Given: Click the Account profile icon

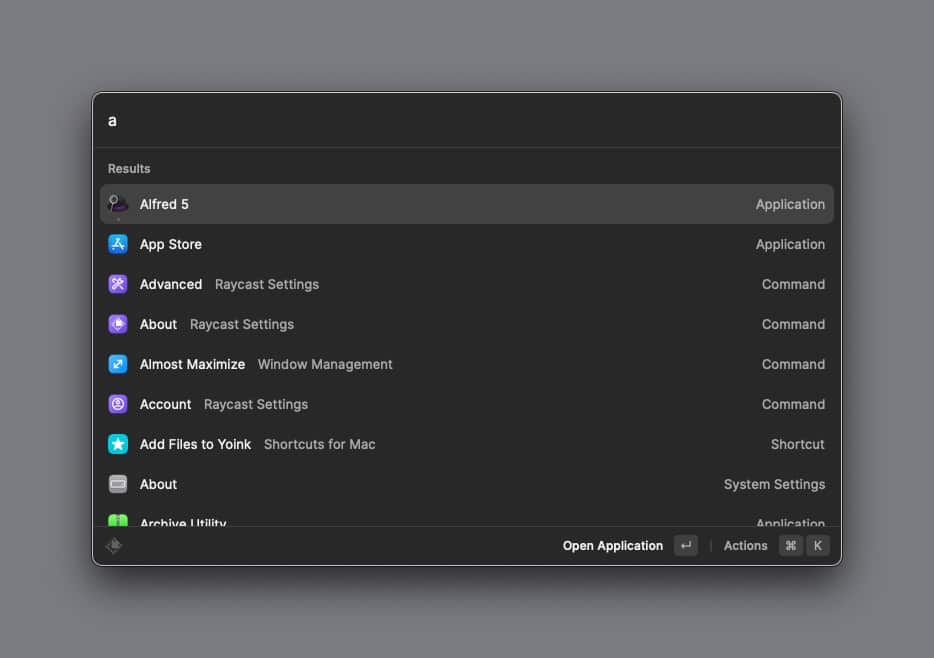Looking at the screenshot, I should [118, 404].
